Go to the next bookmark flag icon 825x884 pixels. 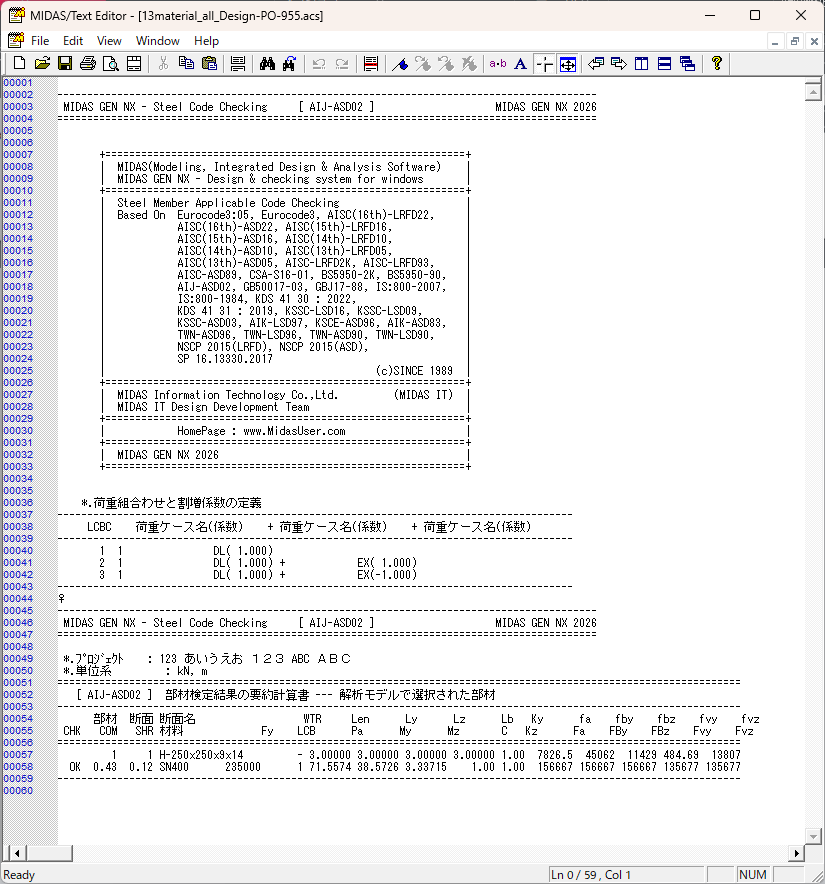(x=423, y=64)
